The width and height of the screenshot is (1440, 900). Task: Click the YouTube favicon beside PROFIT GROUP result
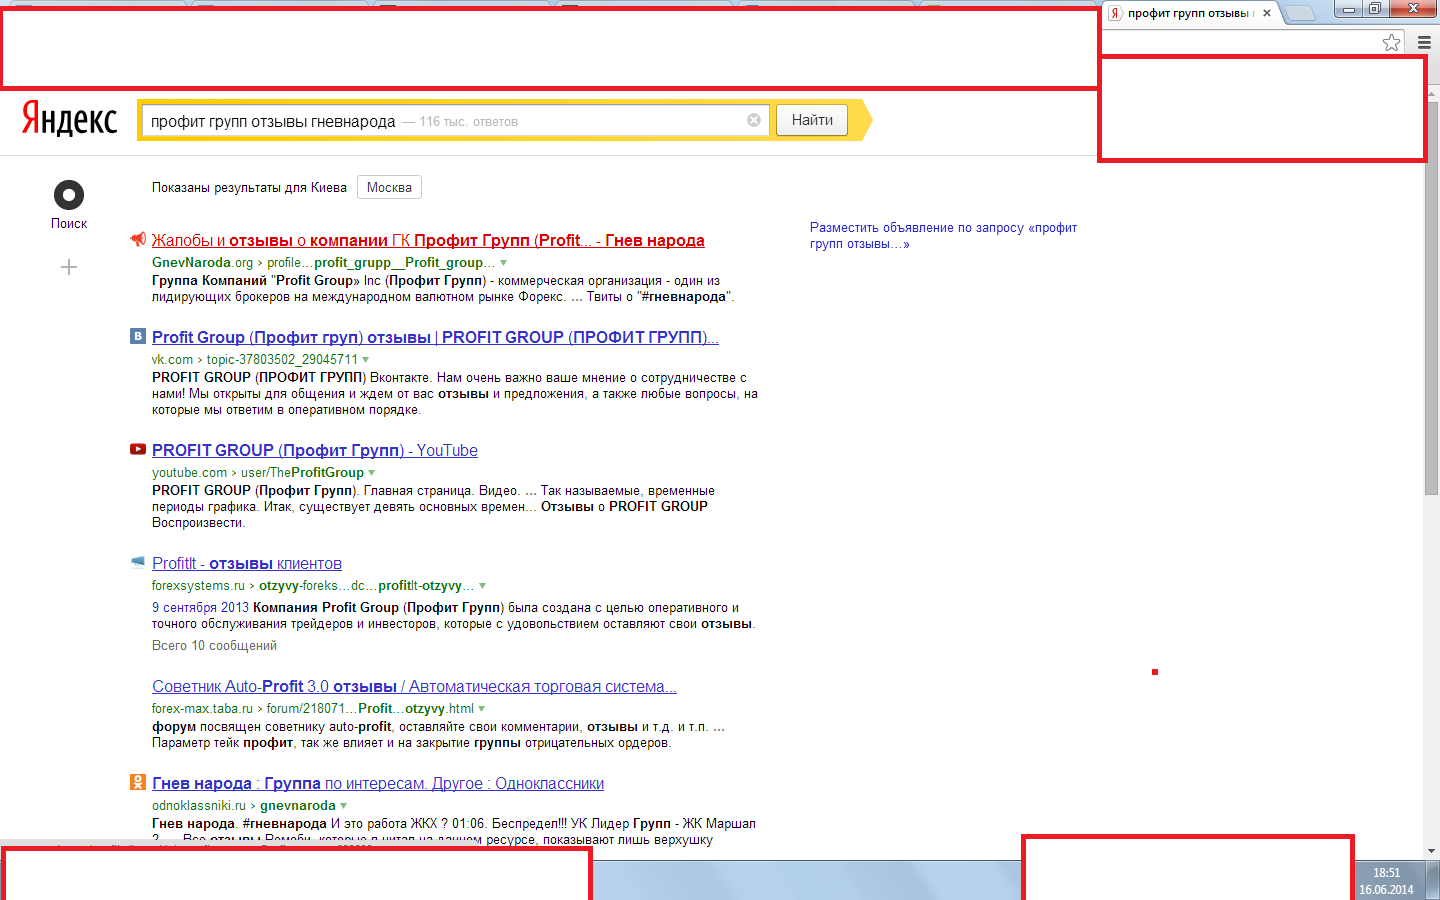click(138, 449)
